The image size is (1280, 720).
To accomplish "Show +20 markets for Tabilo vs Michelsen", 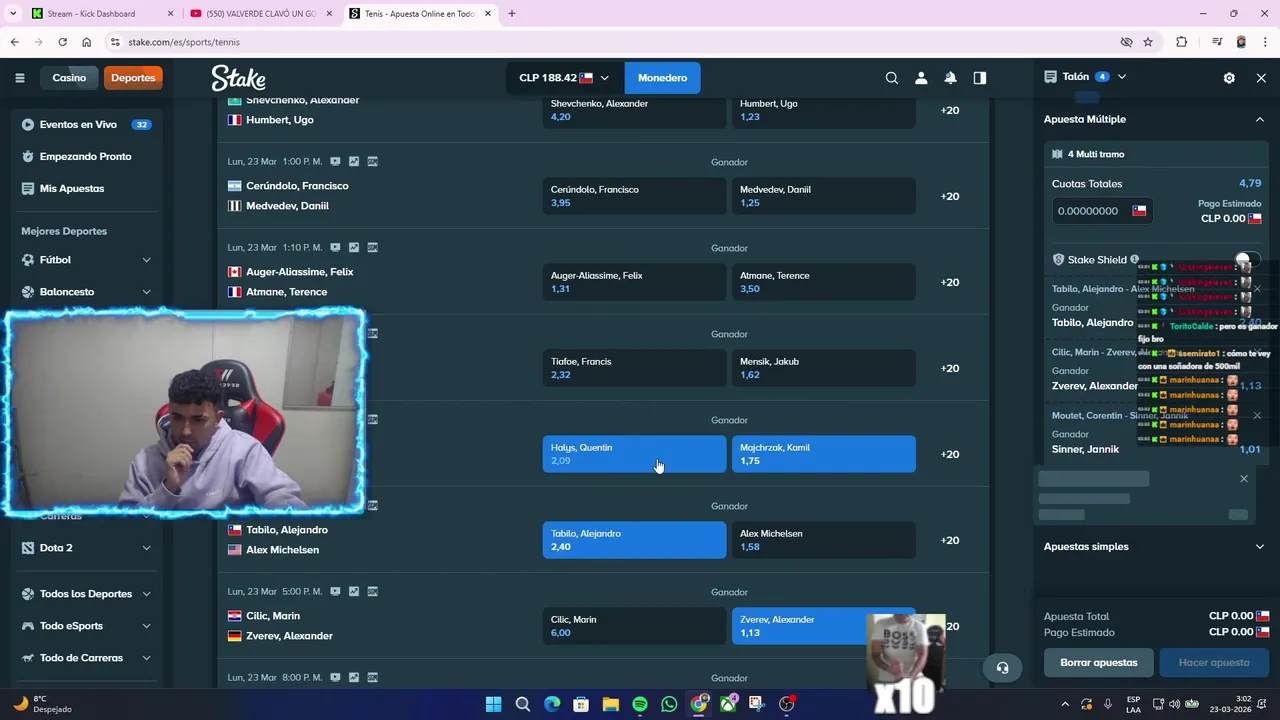I will [x=950, y=540].
